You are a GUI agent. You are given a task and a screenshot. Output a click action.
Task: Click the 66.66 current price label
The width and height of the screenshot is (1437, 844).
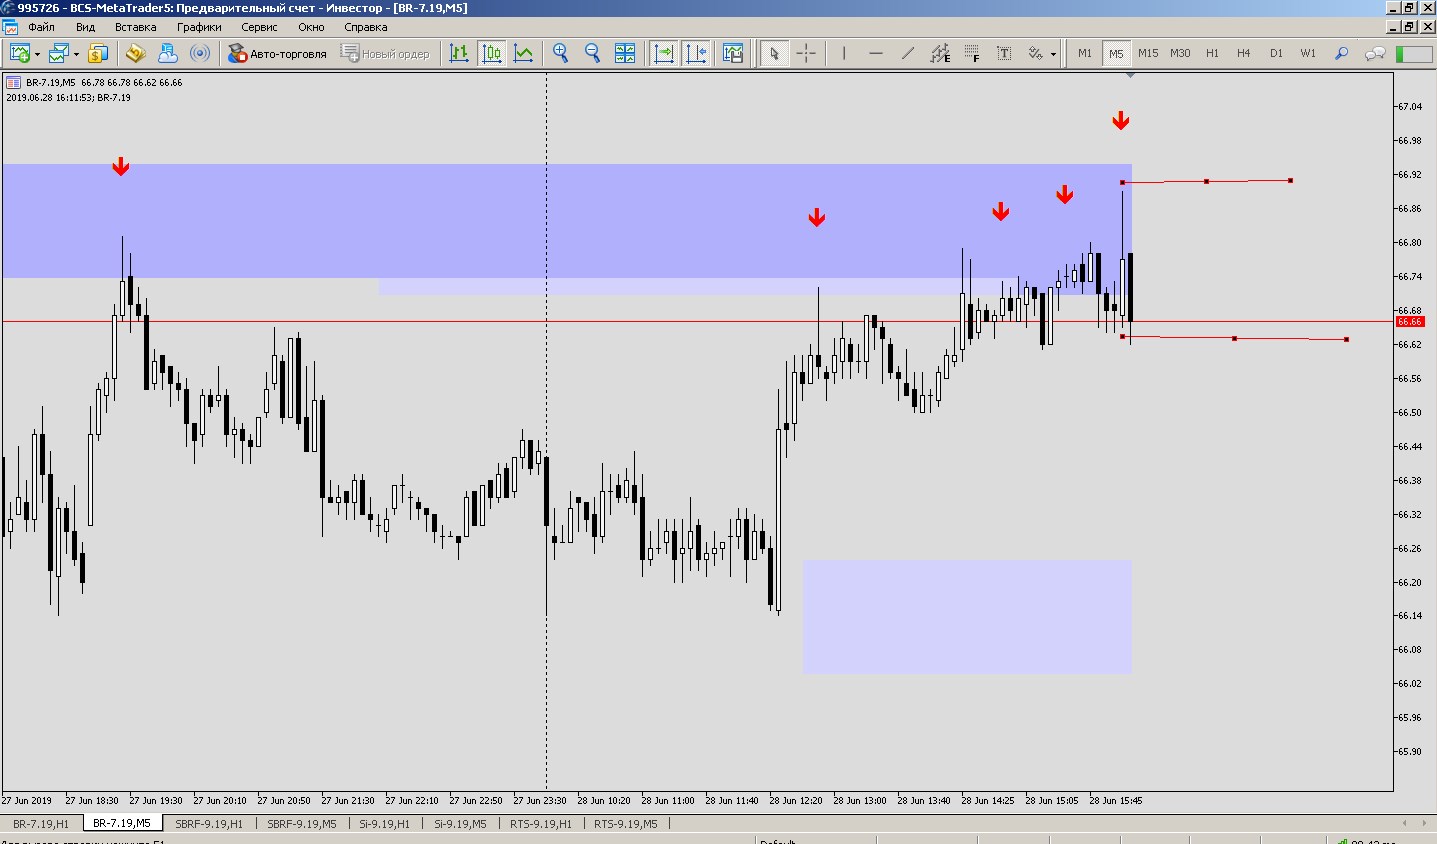(x=1410, y=322)
